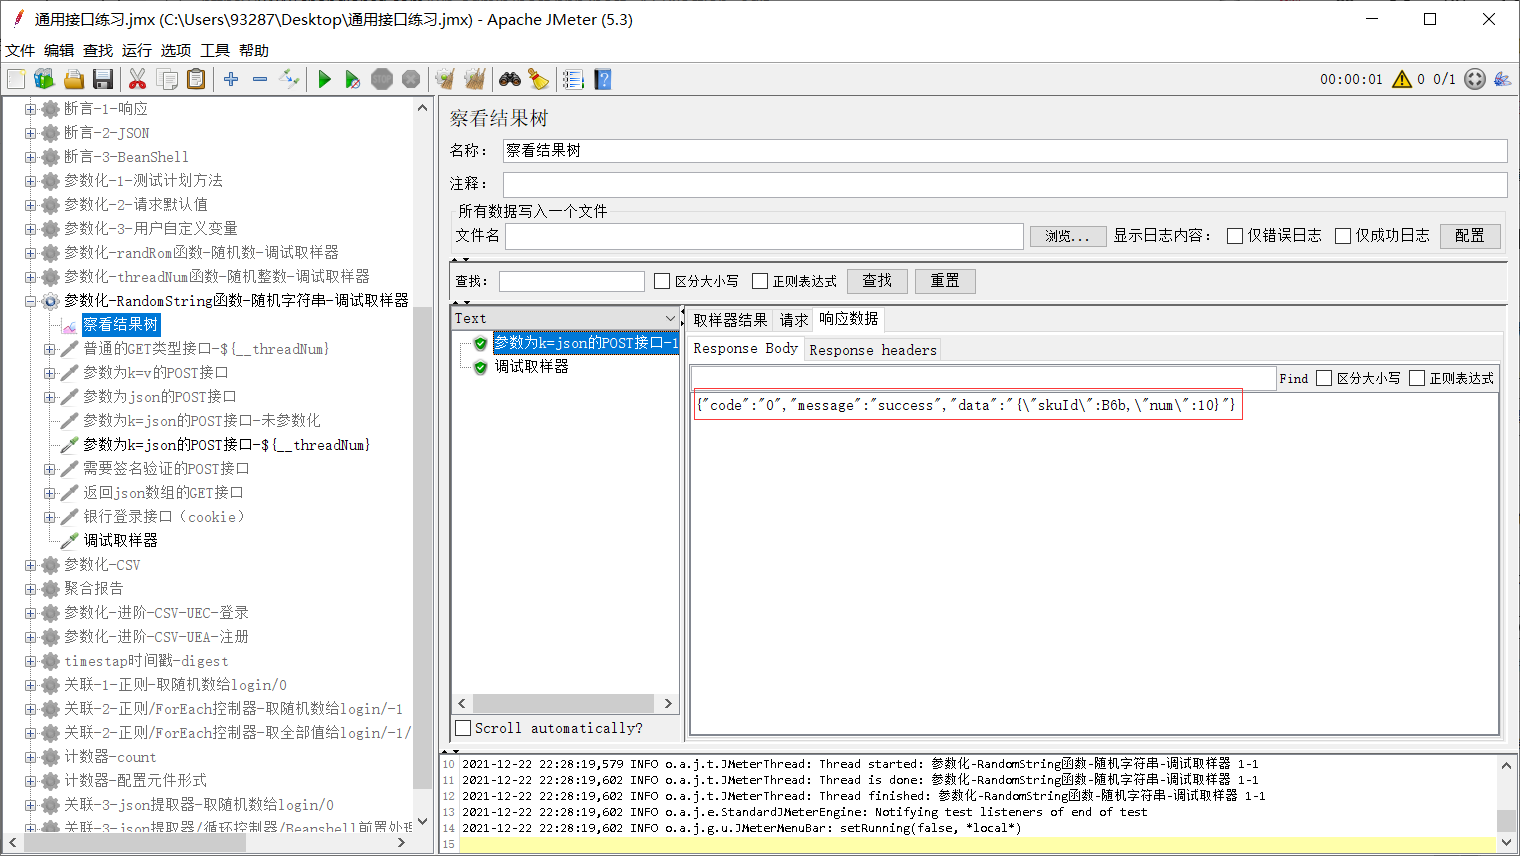1520x856 pixels.
Task: Switch to 取样器结果 tab
Action: pos(730,320)
